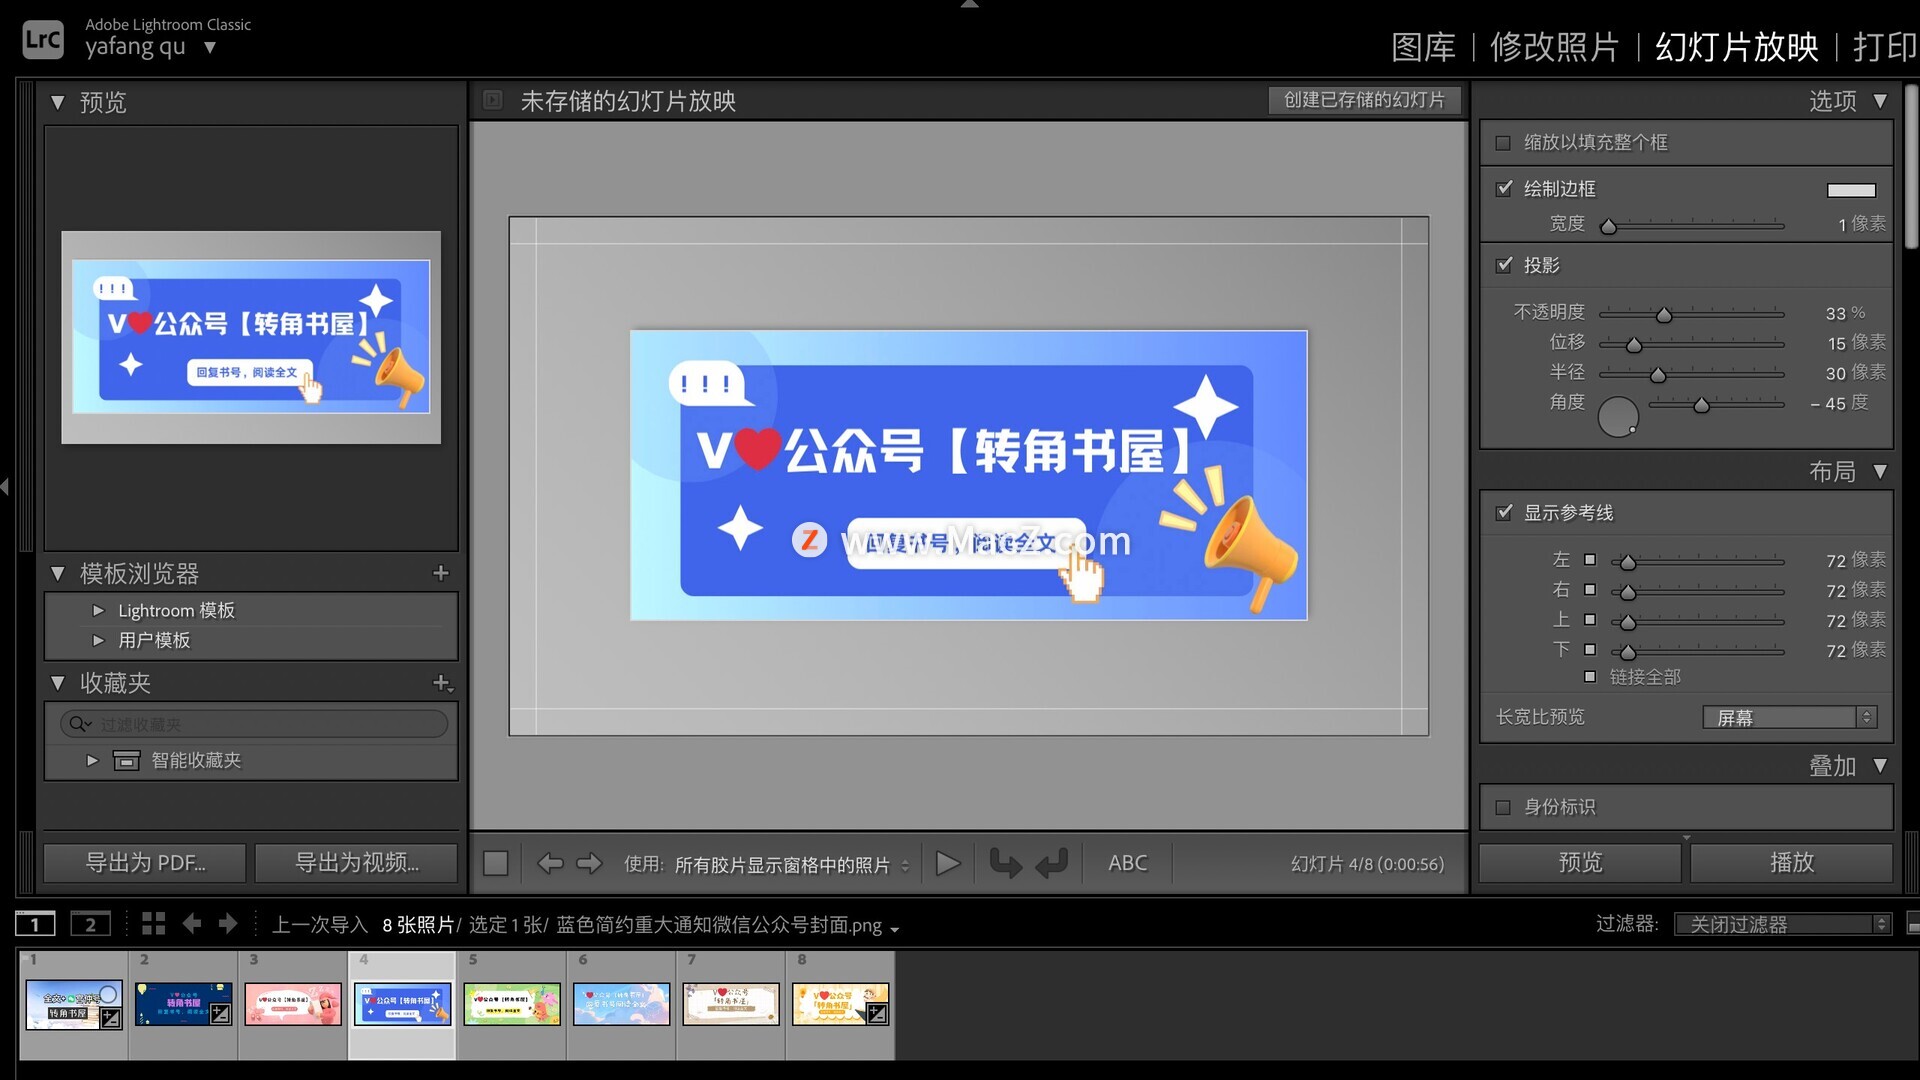
Task: Click the shadow angle dial
Action: coord(1618,416)
